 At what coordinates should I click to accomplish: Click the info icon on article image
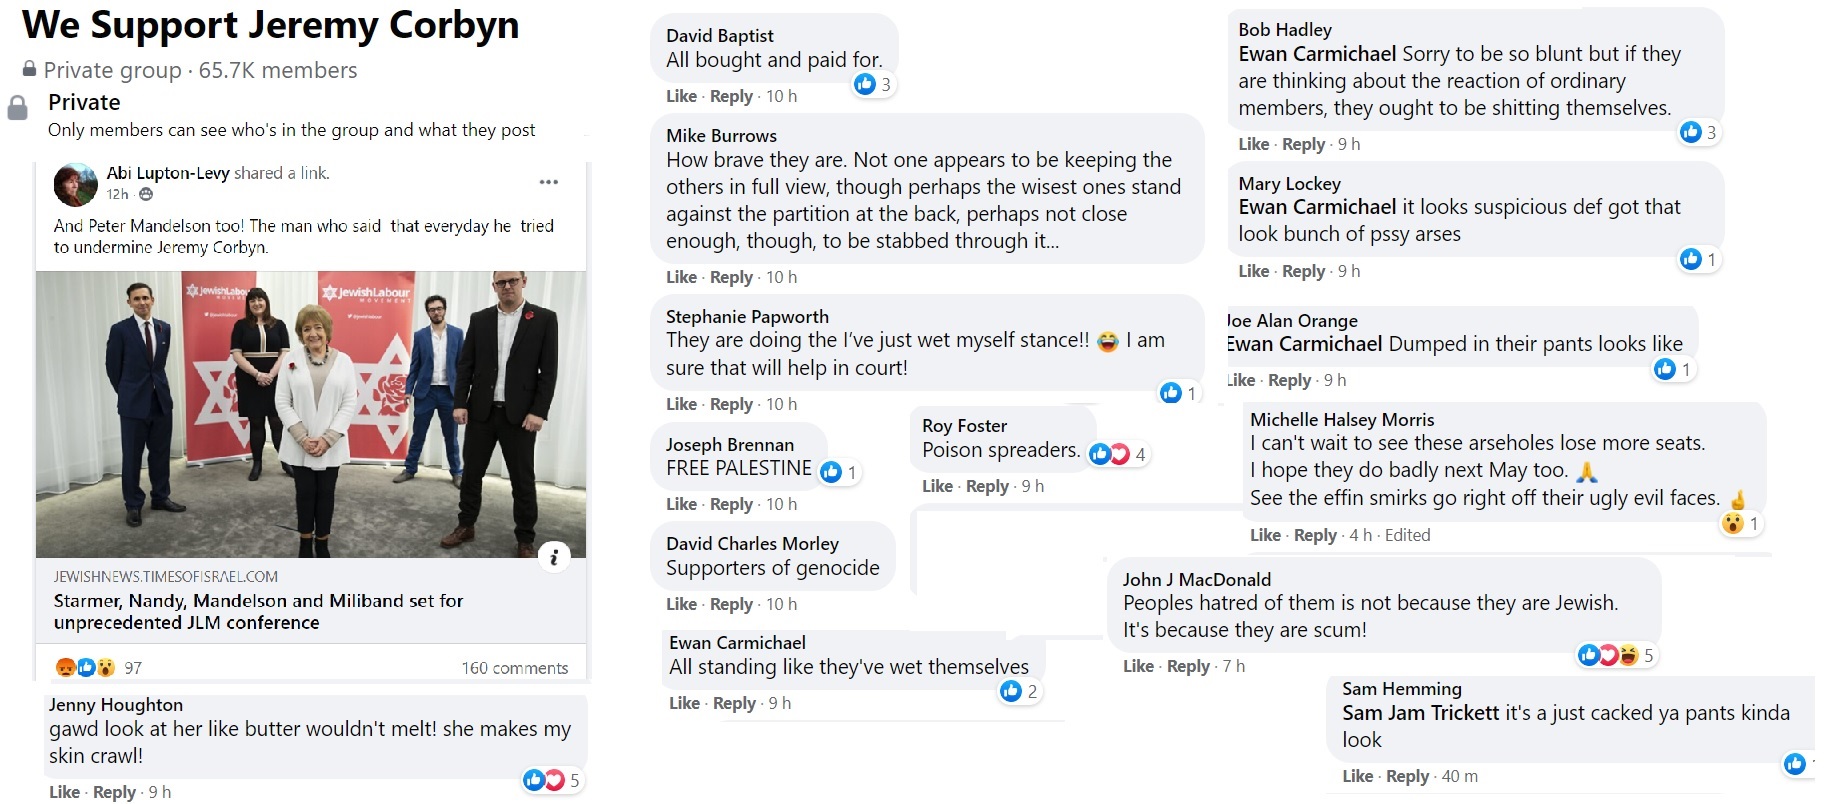[554, 557]
